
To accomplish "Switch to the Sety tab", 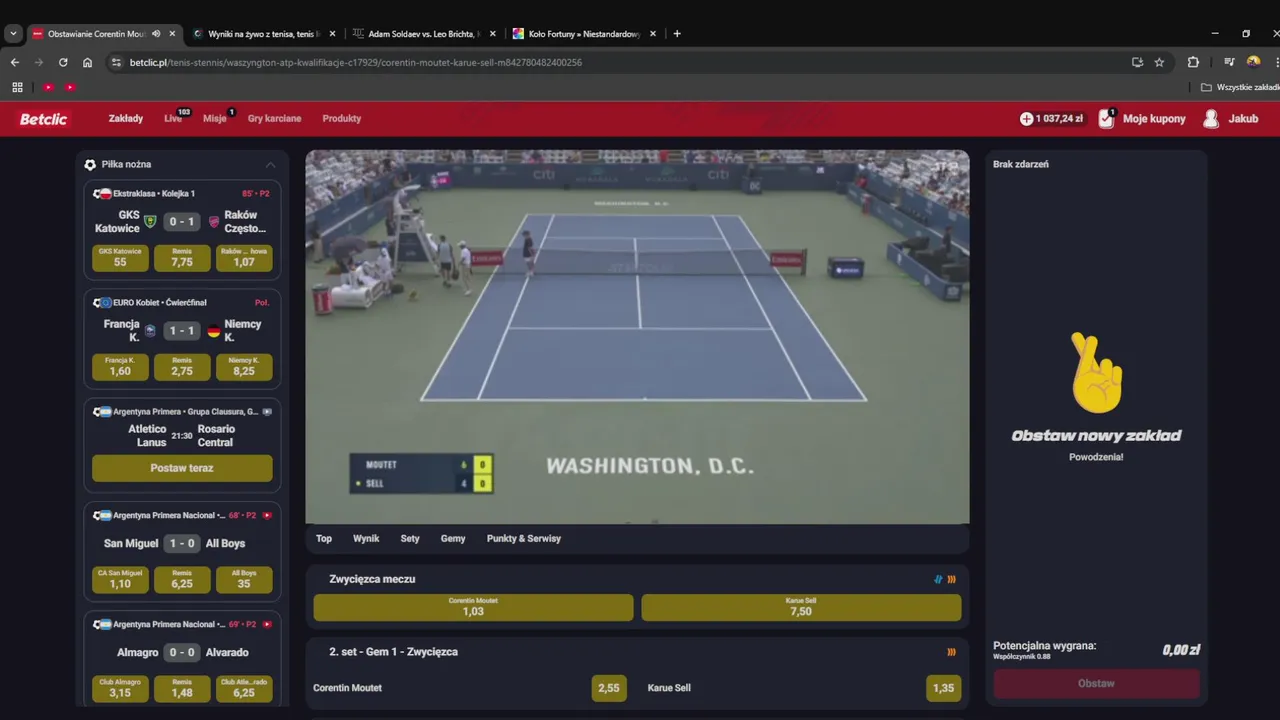I will click(x=410, y=538).
